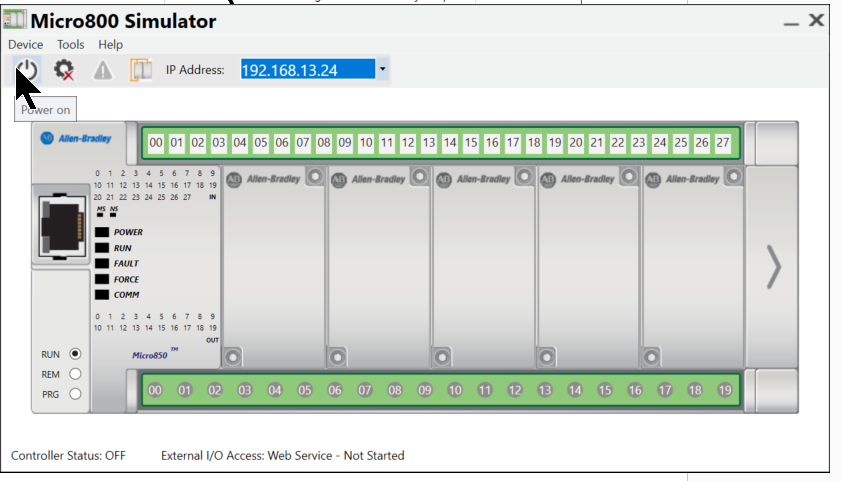This screenshot has height=481, width=841.
Task: Click the third expansion module slot
Action: [x=483, y=267]
